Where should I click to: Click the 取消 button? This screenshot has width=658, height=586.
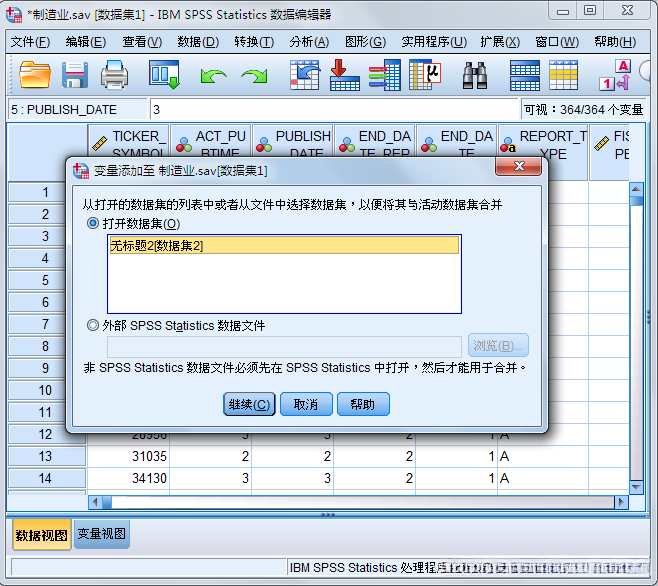point(306,404)
